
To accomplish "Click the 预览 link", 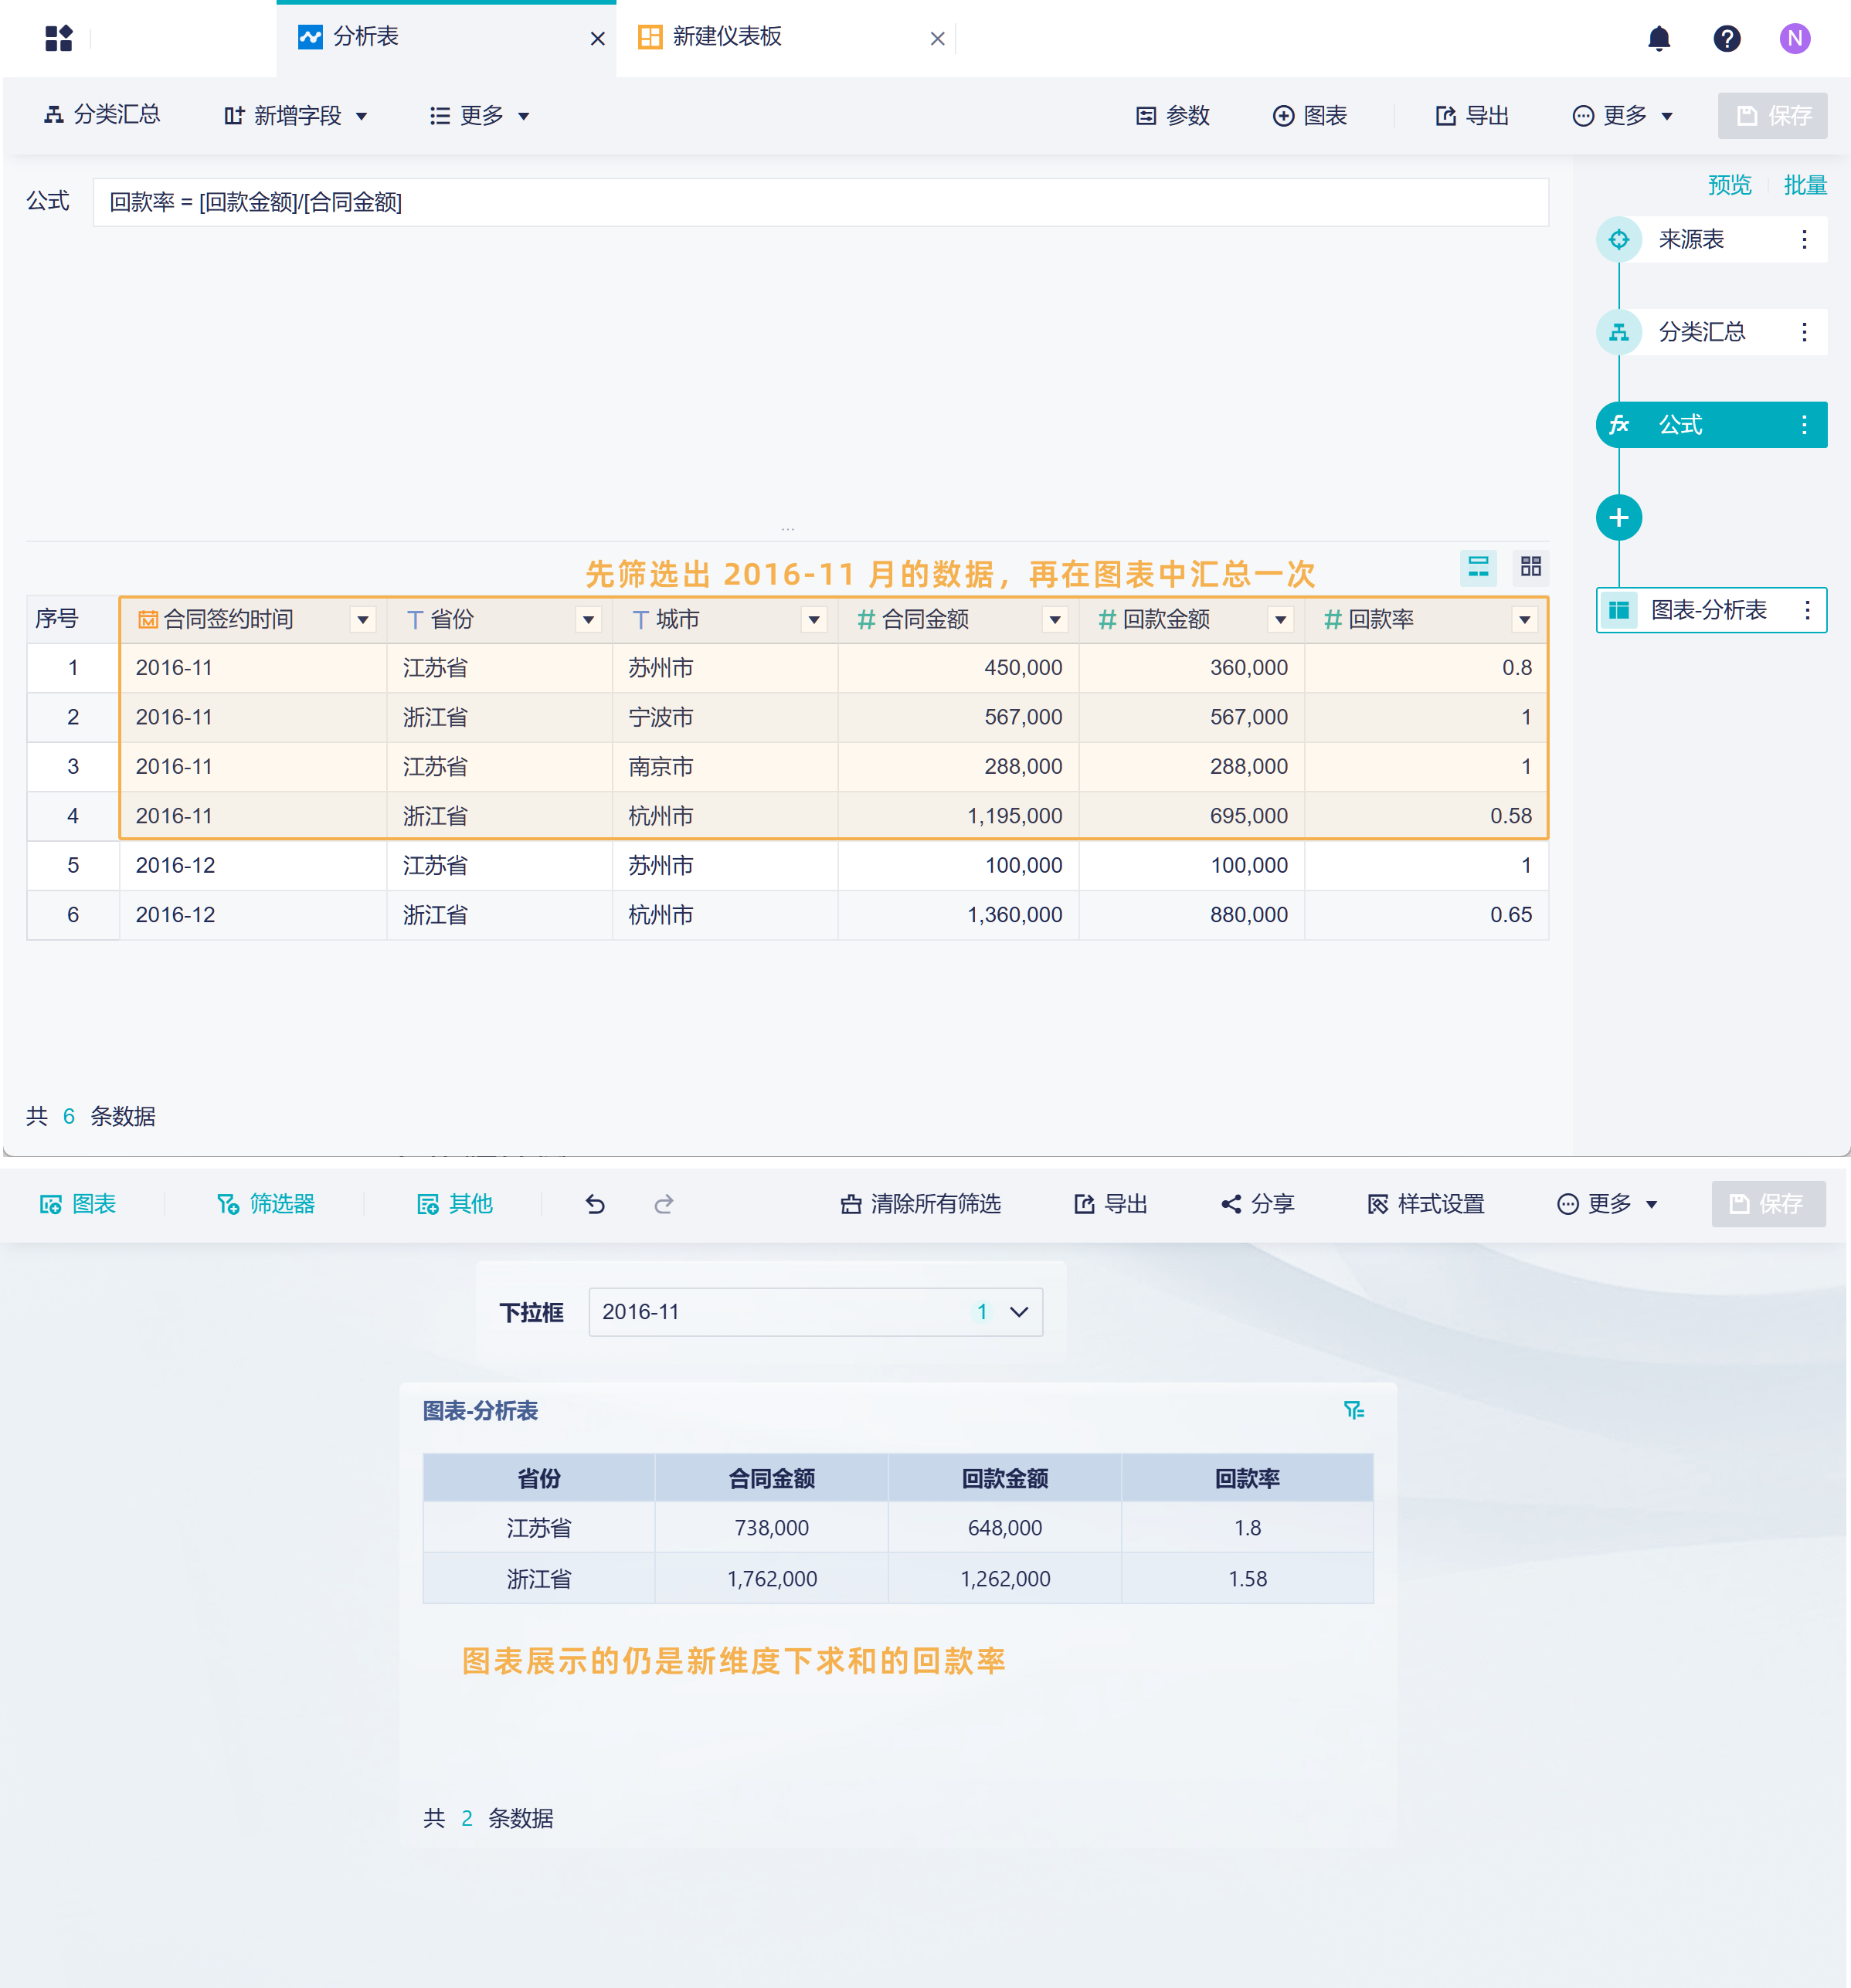I will click(1729, 185).
